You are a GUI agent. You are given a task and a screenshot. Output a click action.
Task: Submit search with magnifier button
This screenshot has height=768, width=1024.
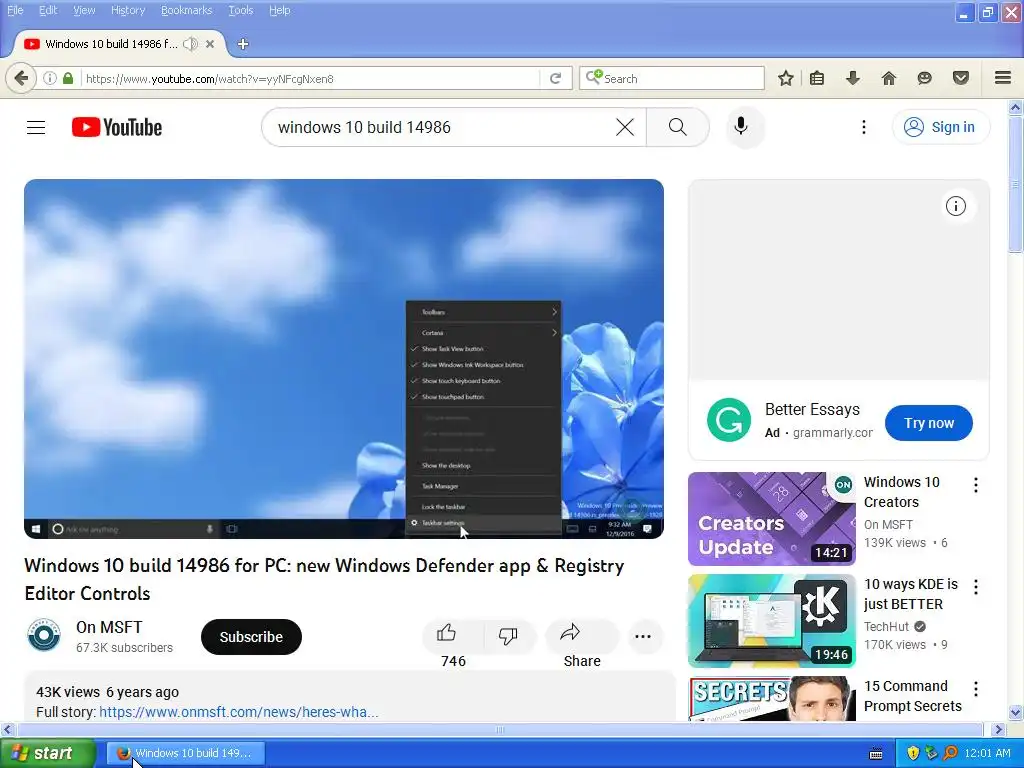(677, 127)
